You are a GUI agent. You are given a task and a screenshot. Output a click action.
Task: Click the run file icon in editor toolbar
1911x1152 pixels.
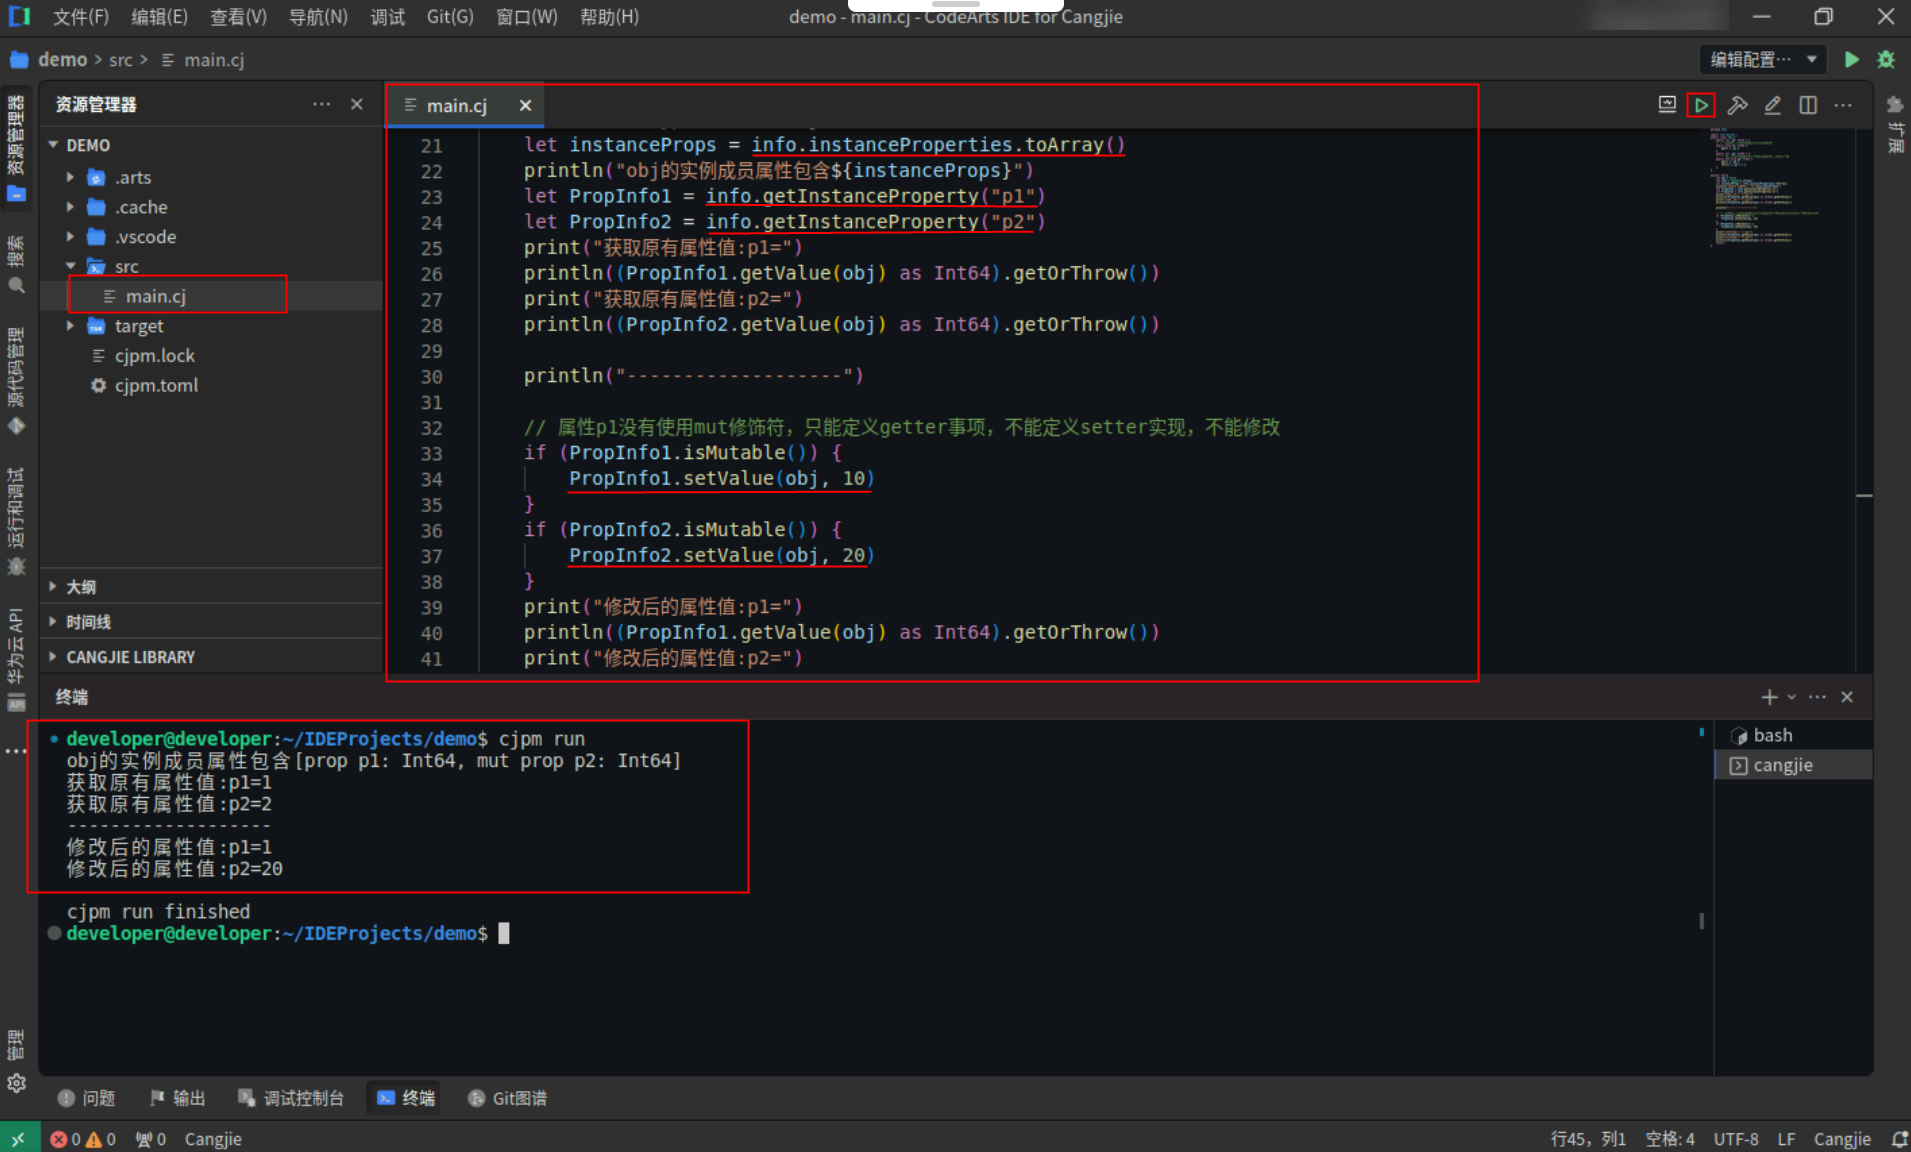(x=1701, y=105)
